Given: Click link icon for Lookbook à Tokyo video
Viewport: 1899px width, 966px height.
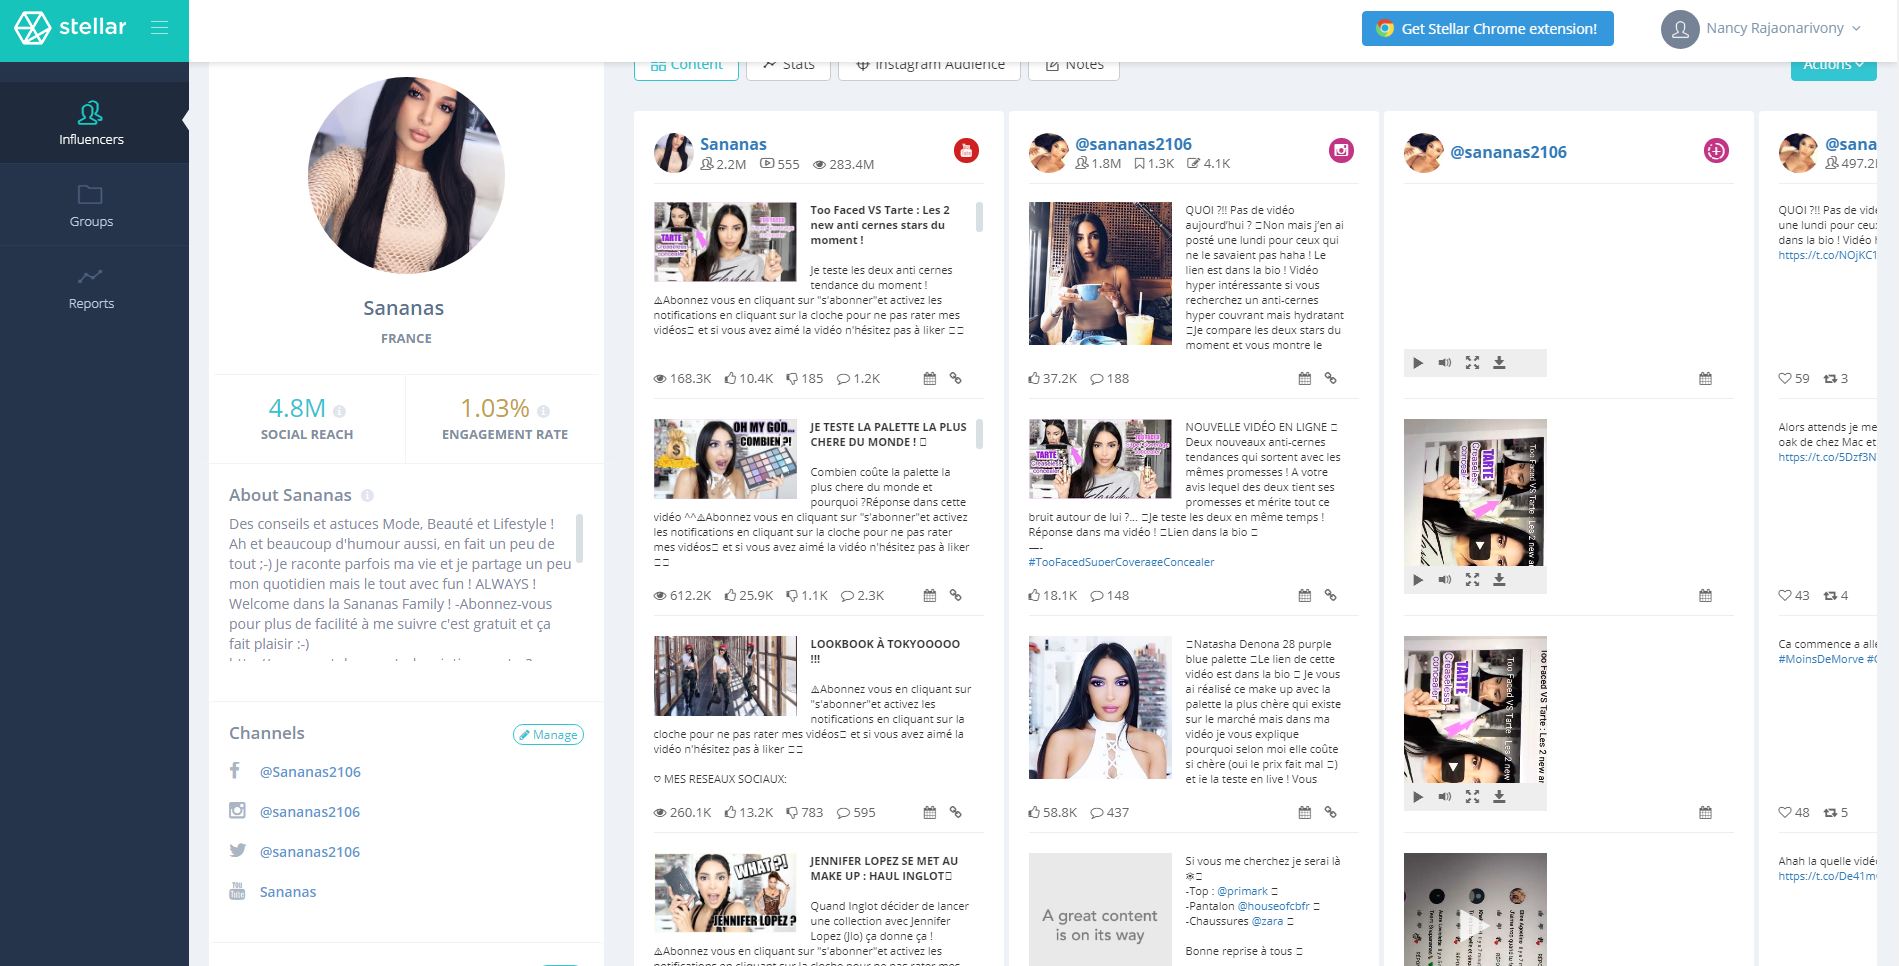Looking at the screenshot, I should [955, 813].
